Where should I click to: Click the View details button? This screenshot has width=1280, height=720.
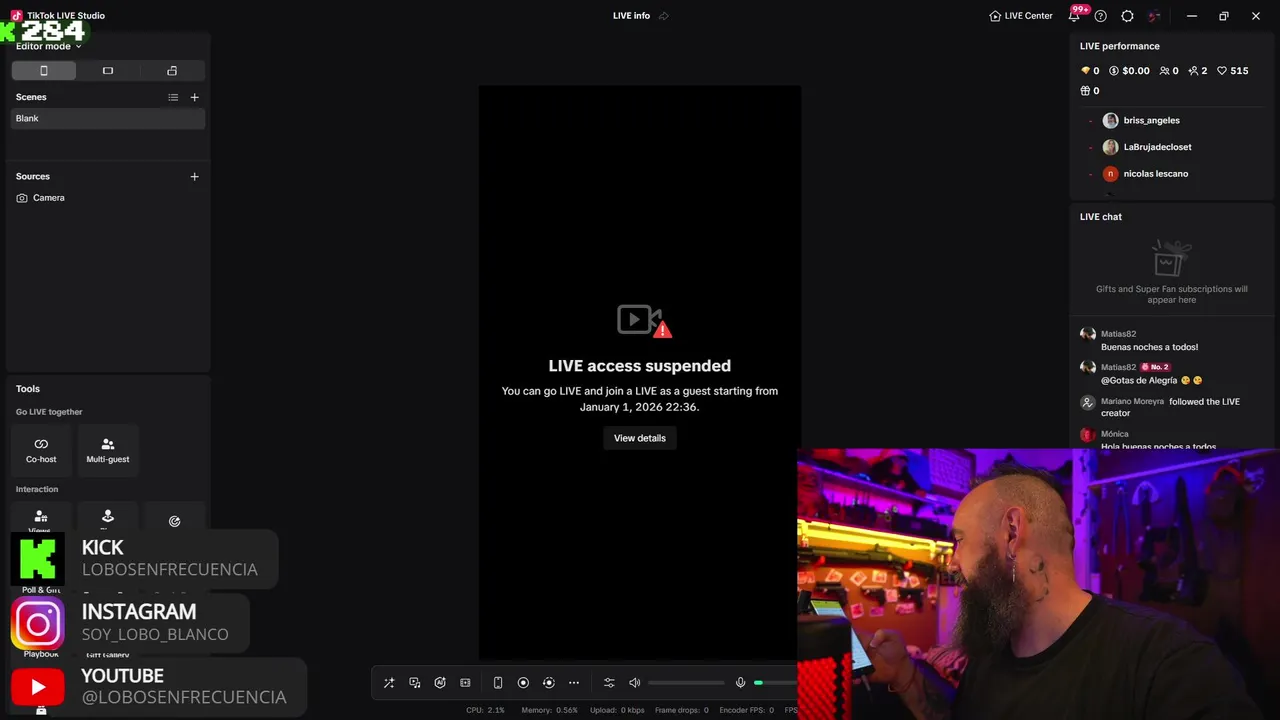pos(640,438)
